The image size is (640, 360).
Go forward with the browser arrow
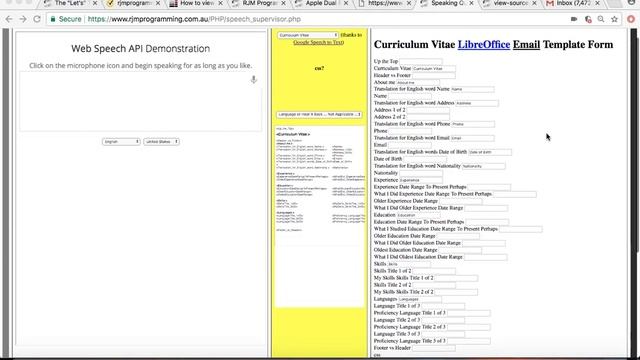click(23, 19)
